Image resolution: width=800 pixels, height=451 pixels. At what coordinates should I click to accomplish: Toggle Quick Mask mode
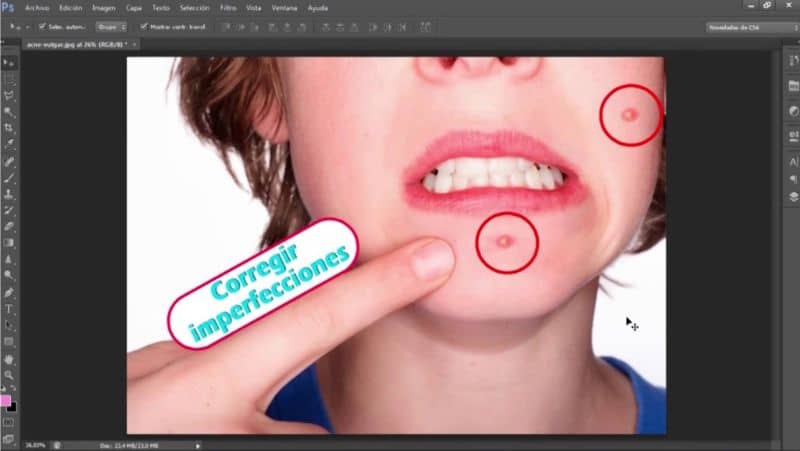(x=9, y=422)
